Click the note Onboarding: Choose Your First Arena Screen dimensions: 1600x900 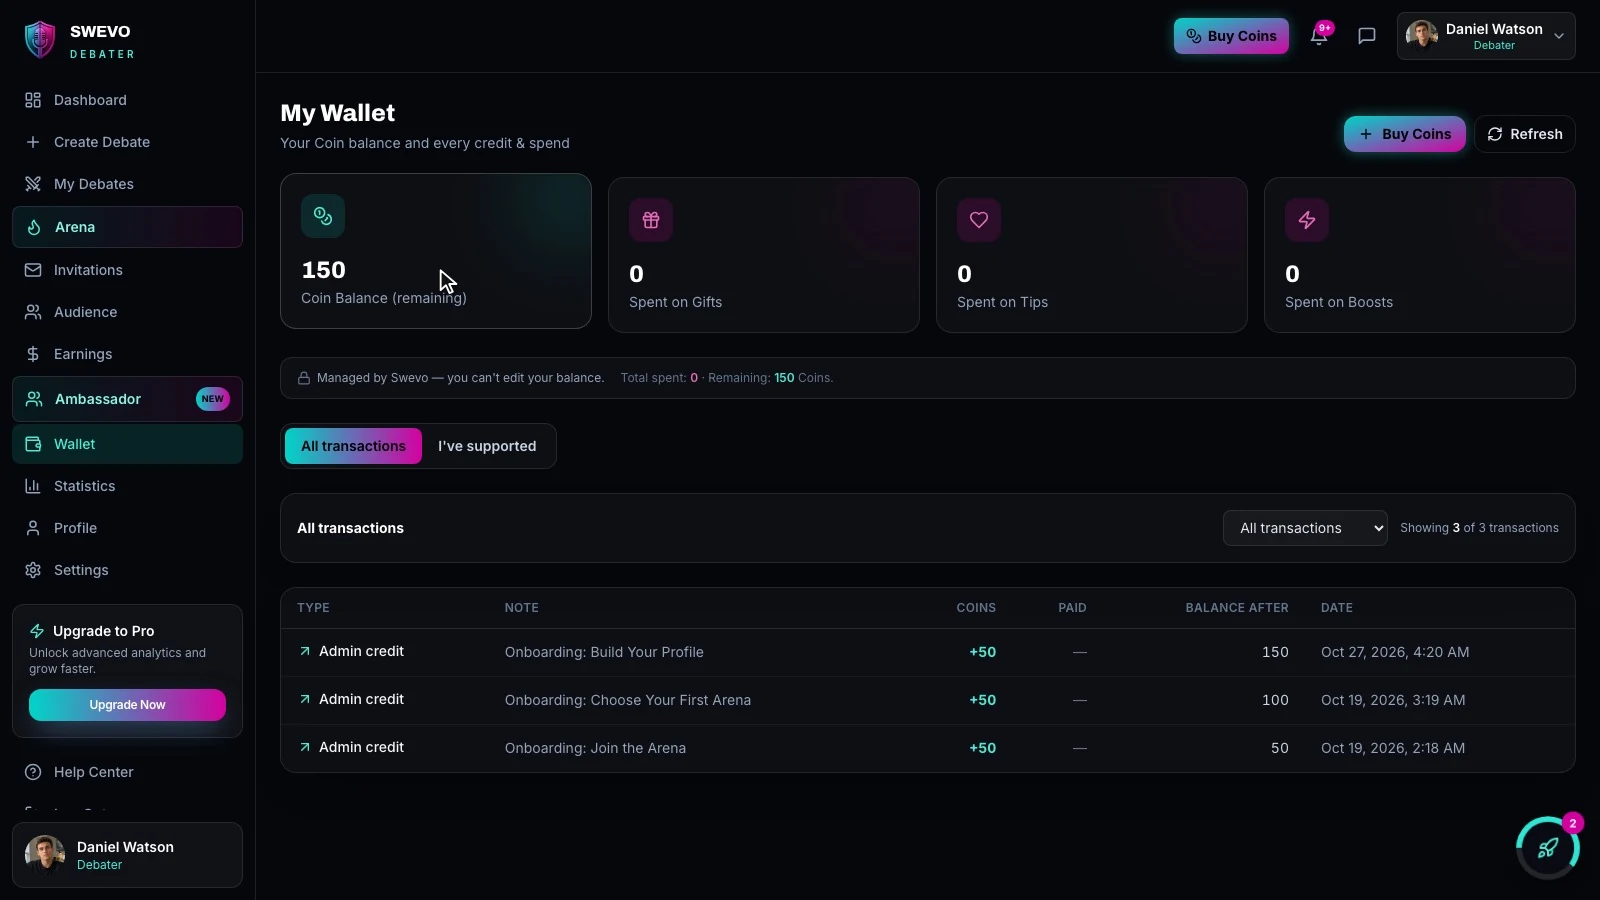[628, 700]
